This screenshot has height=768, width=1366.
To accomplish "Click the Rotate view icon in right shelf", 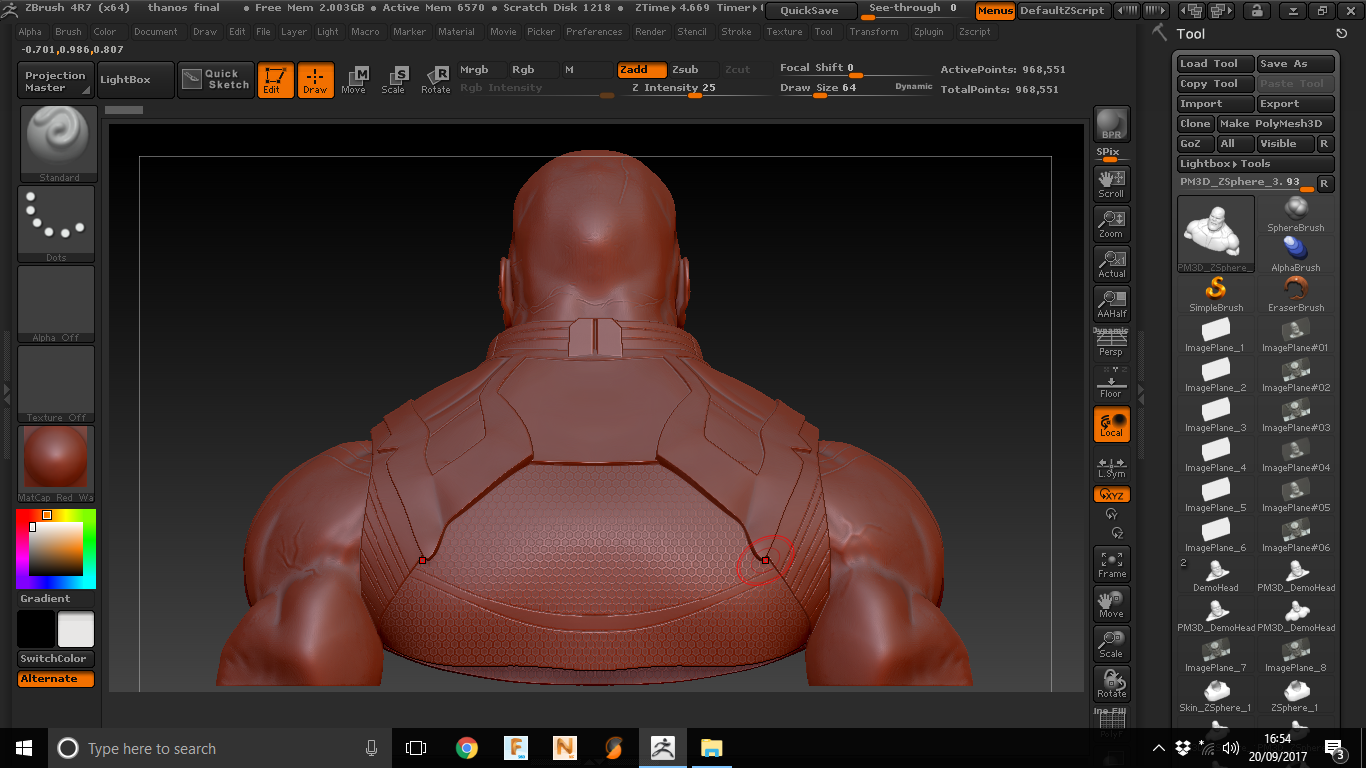I will coord(1111,683).
